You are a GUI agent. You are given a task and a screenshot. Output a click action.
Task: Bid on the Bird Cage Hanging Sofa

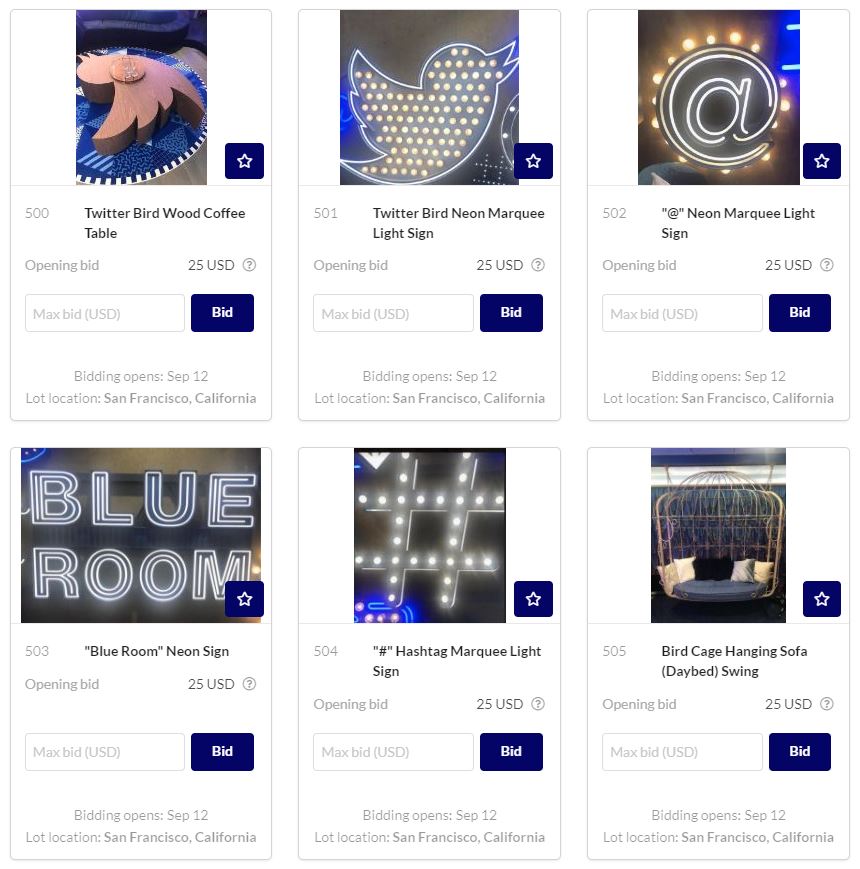point(800,752)
